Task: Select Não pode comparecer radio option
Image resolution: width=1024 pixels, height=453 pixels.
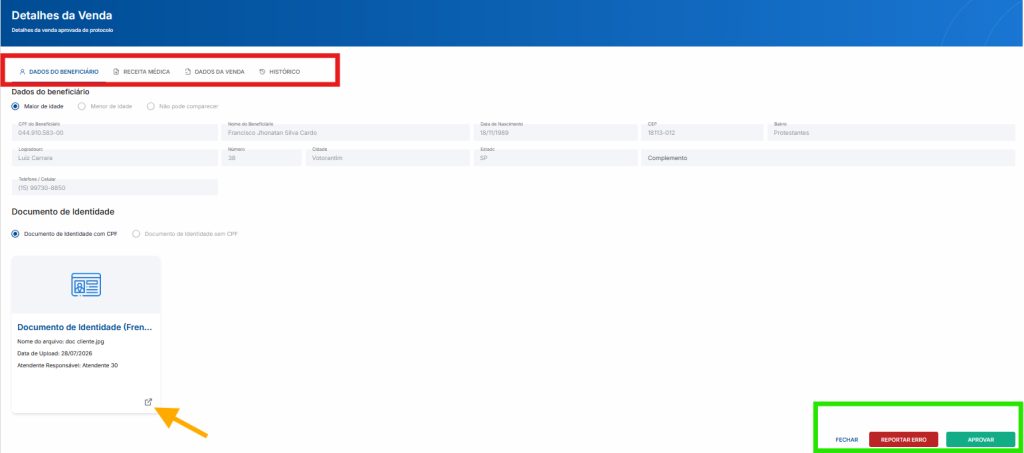Action: [x=151, y=106]
